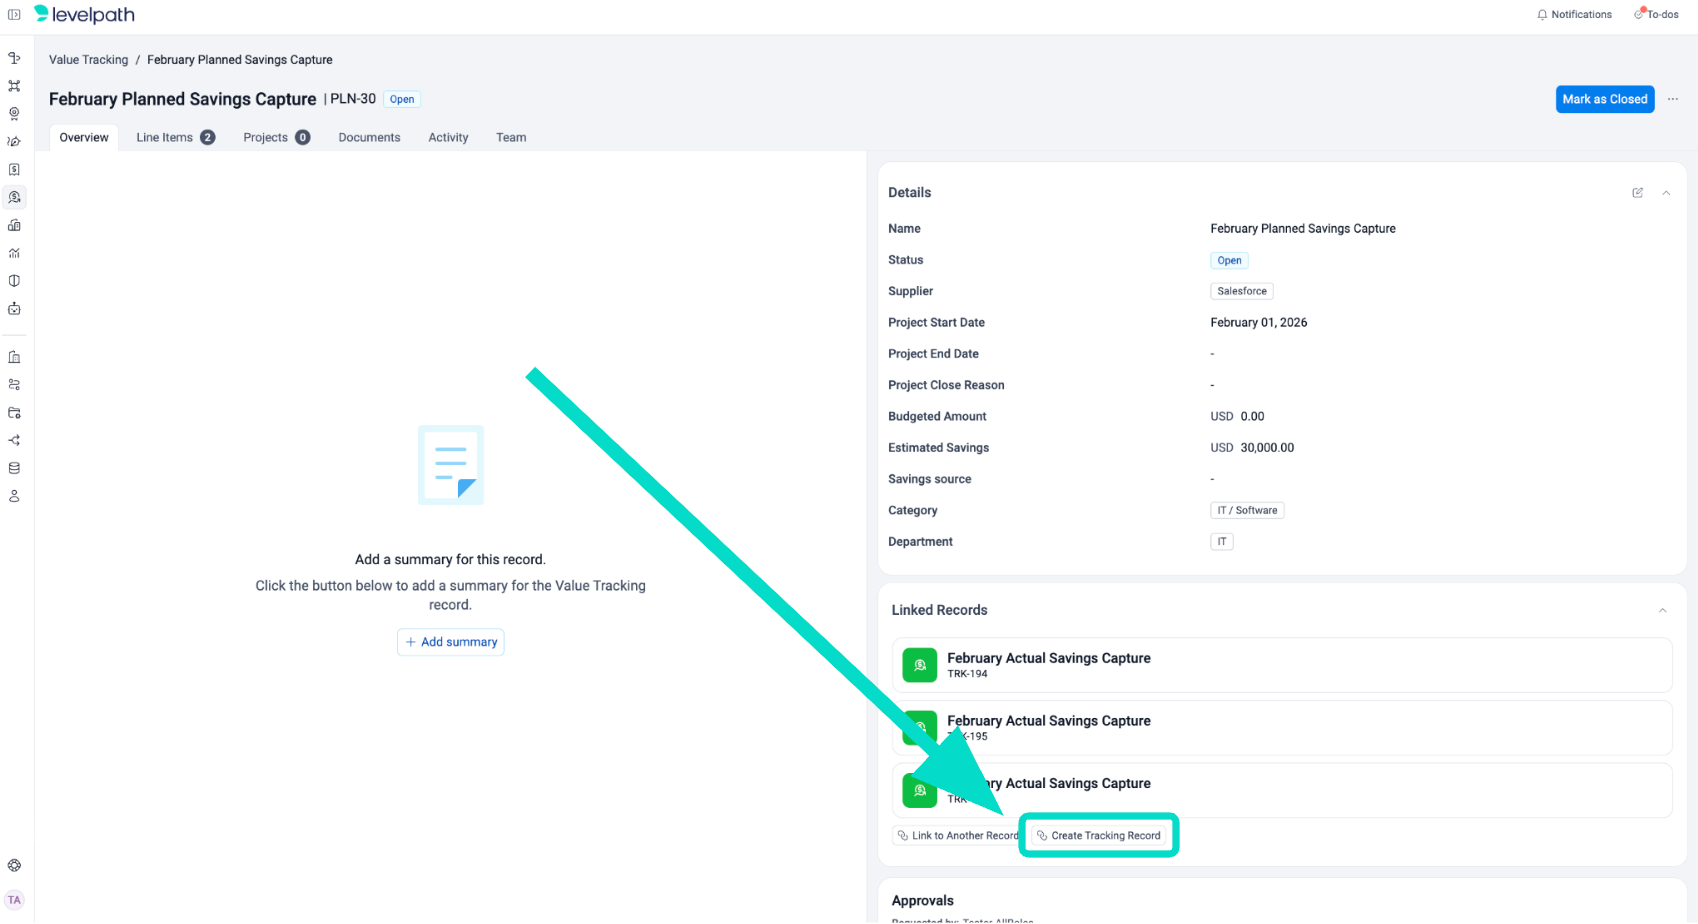Open the three-dot more options menu
The image size is (1698, 924).
point(1673,99)
